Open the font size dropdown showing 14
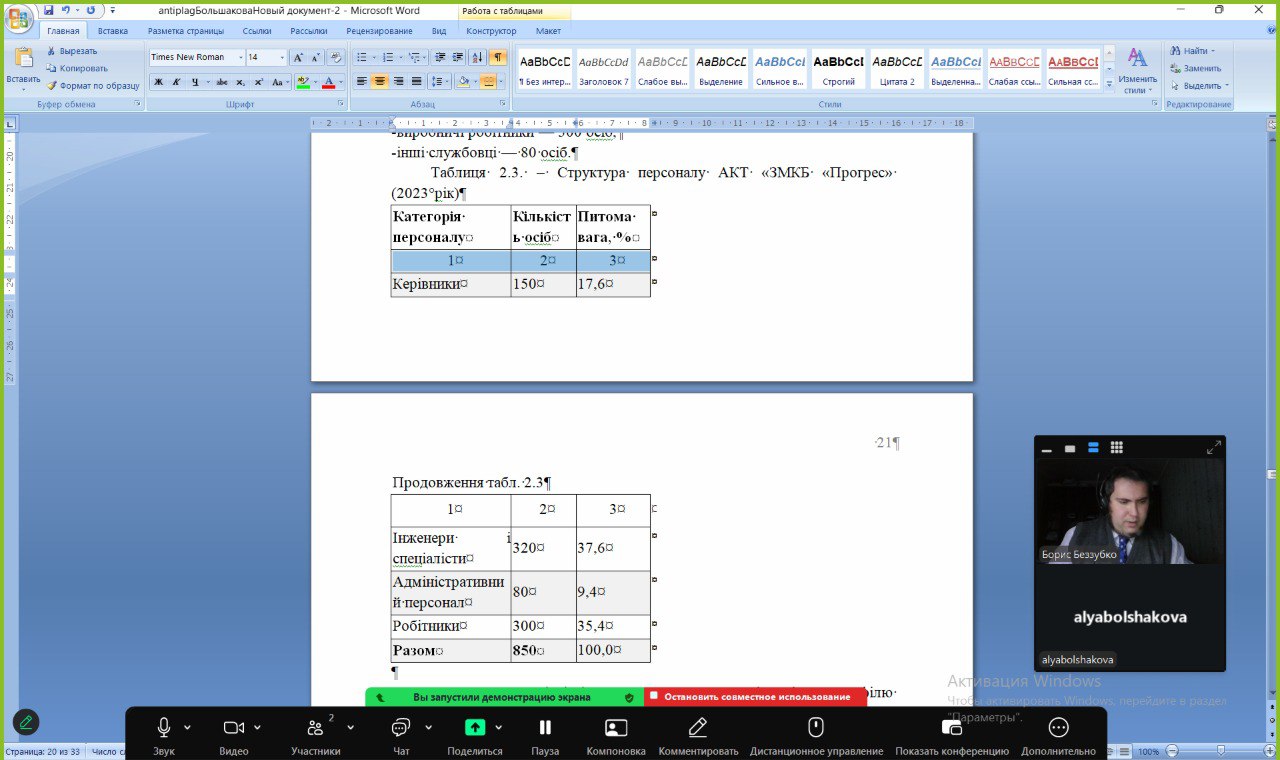Image resolution: width=1280 pixels, height=760 pixels. (282, 57)
